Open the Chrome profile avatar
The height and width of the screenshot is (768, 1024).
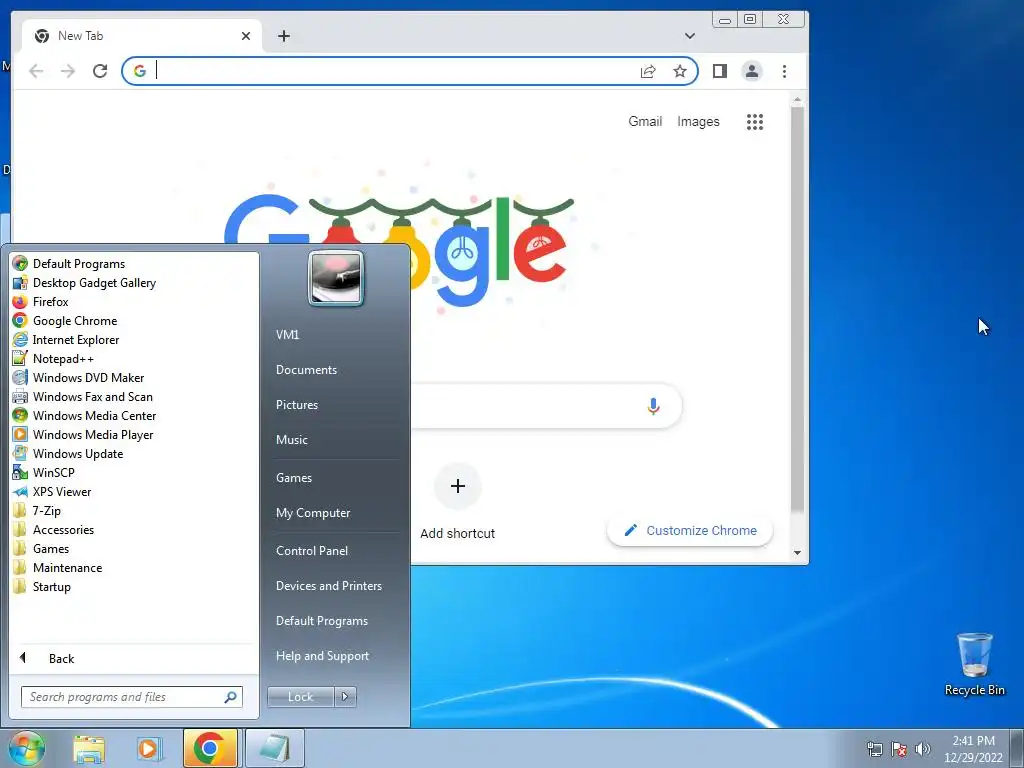click(x=752, y=71)
